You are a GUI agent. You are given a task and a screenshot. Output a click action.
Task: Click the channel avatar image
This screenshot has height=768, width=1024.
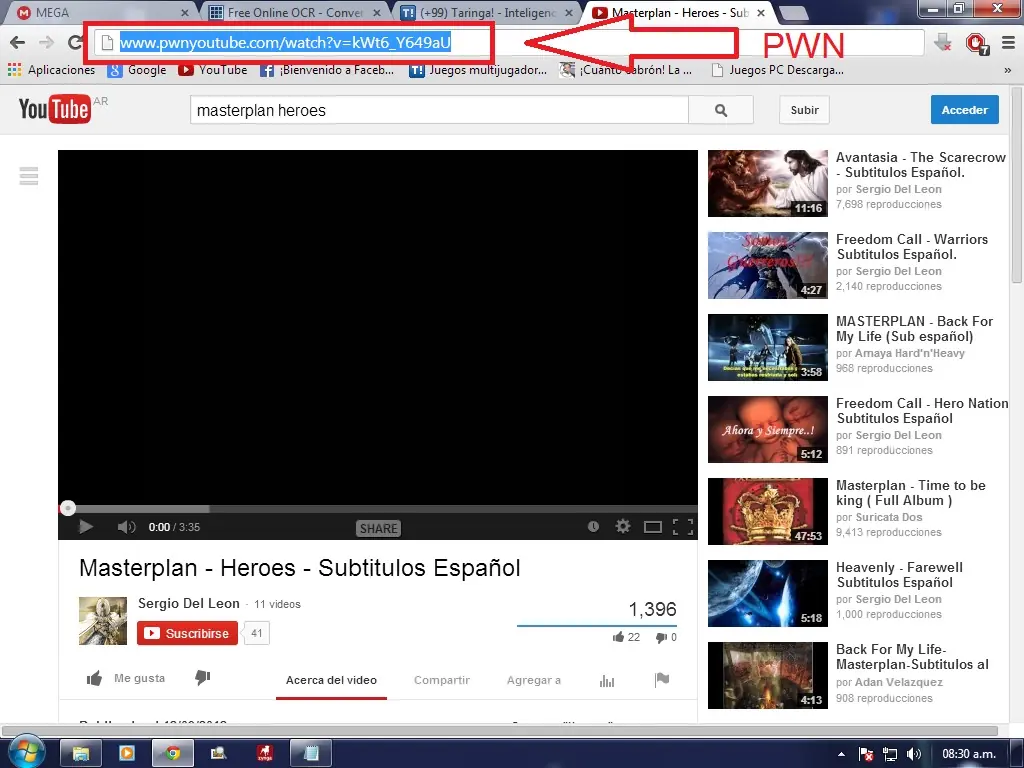[103, 620]
